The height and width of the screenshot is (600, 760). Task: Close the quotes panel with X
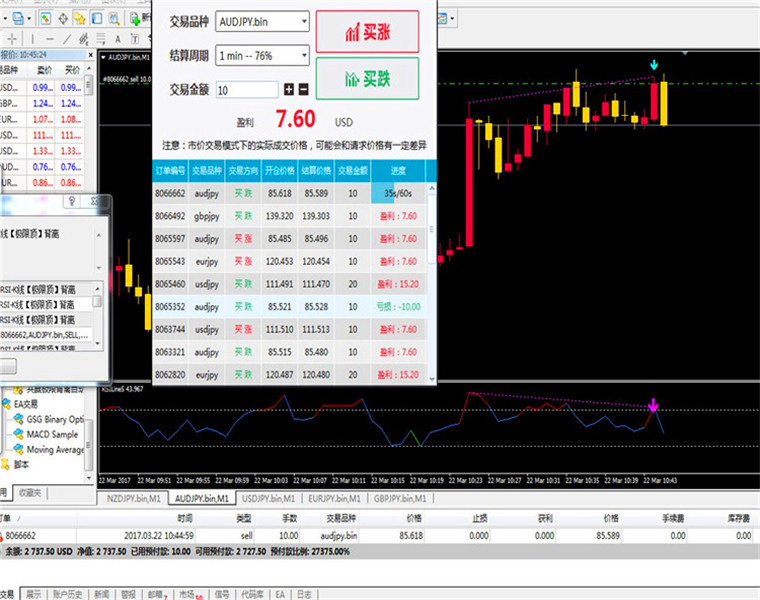click(x=90, y=55)
